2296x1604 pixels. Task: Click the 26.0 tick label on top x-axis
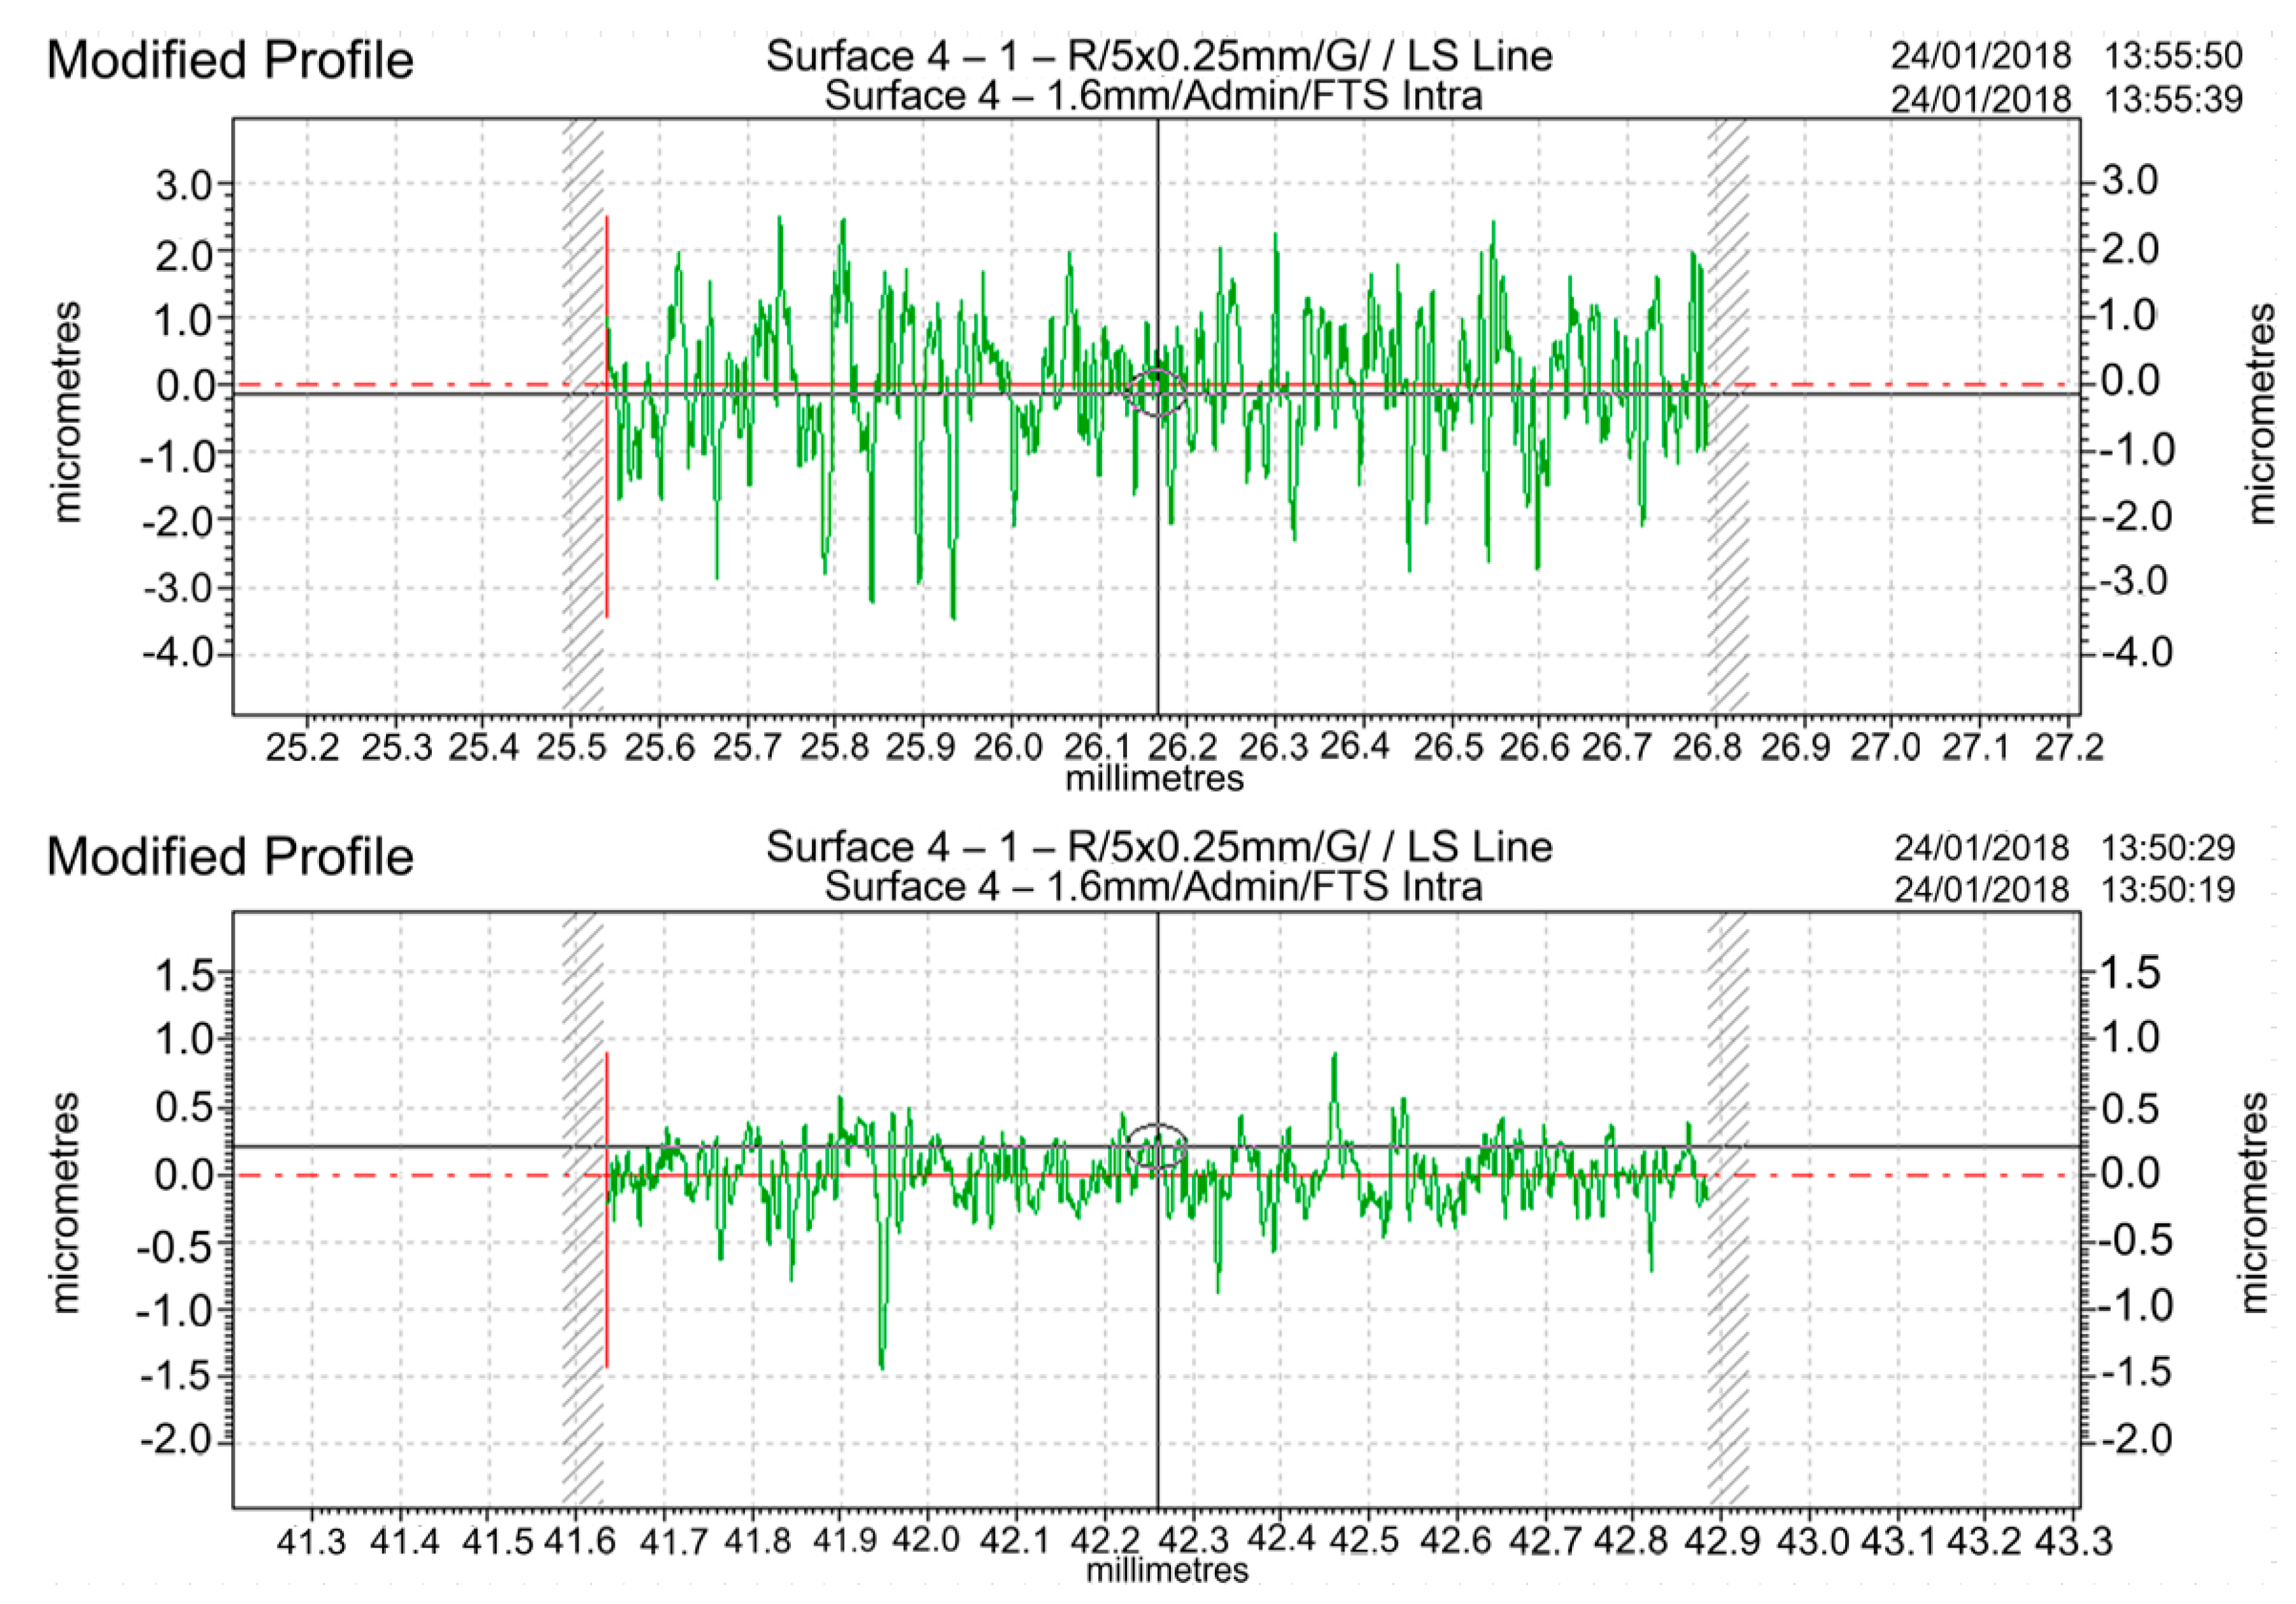click(1009, 747)
